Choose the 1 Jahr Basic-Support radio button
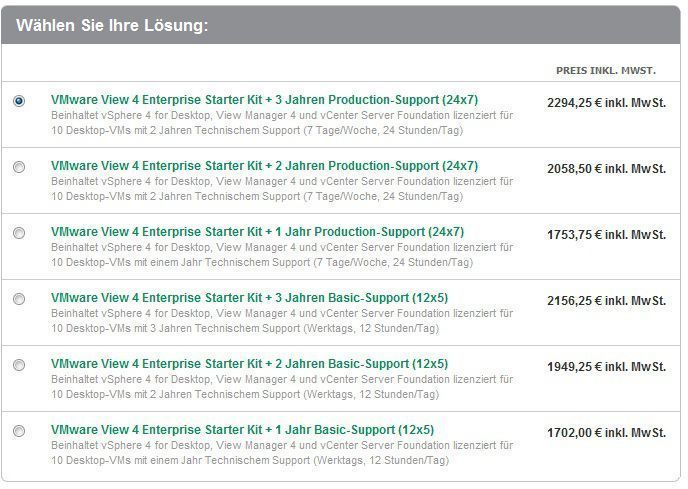688x489 pixels. (19, 431)
